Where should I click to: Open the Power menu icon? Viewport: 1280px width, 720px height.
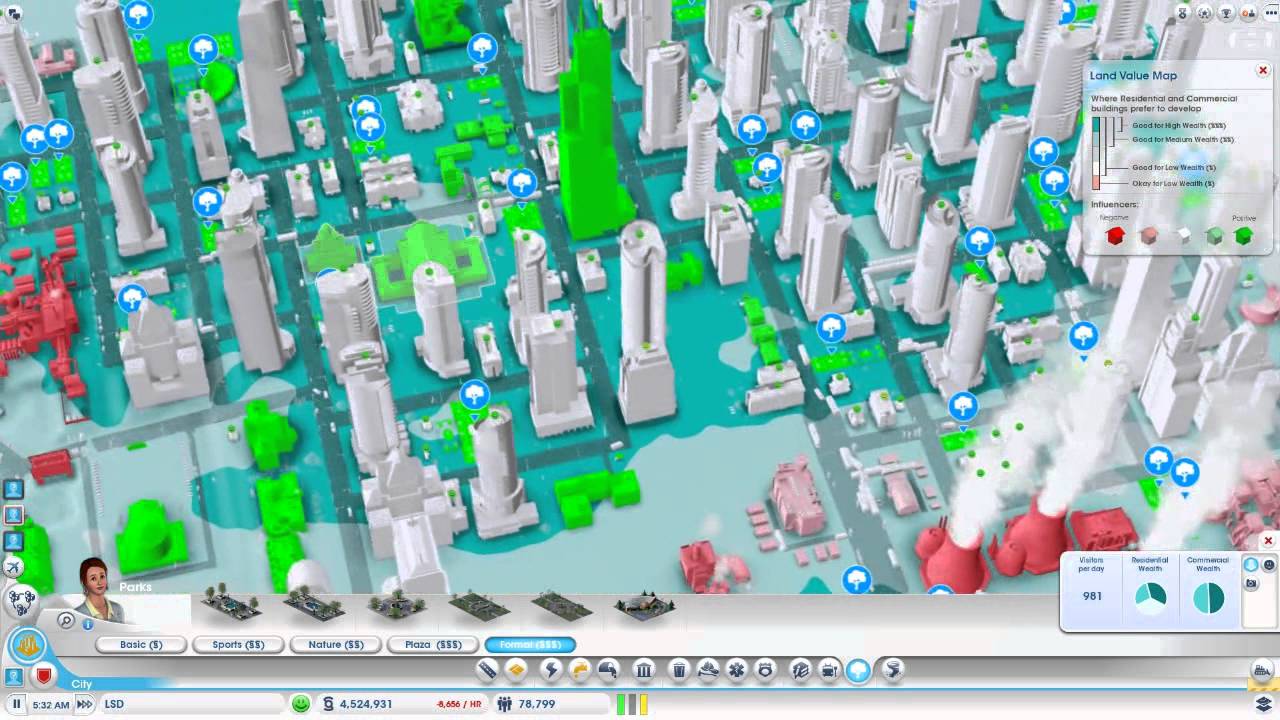click(551, 669)
